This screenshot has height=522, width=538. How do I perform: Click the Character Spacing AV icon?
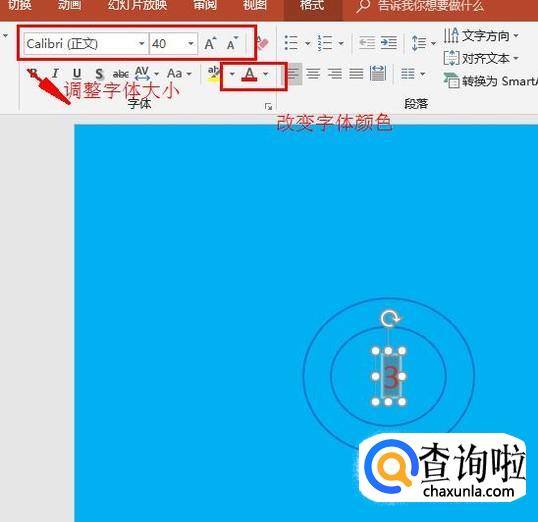click(142, 73)
